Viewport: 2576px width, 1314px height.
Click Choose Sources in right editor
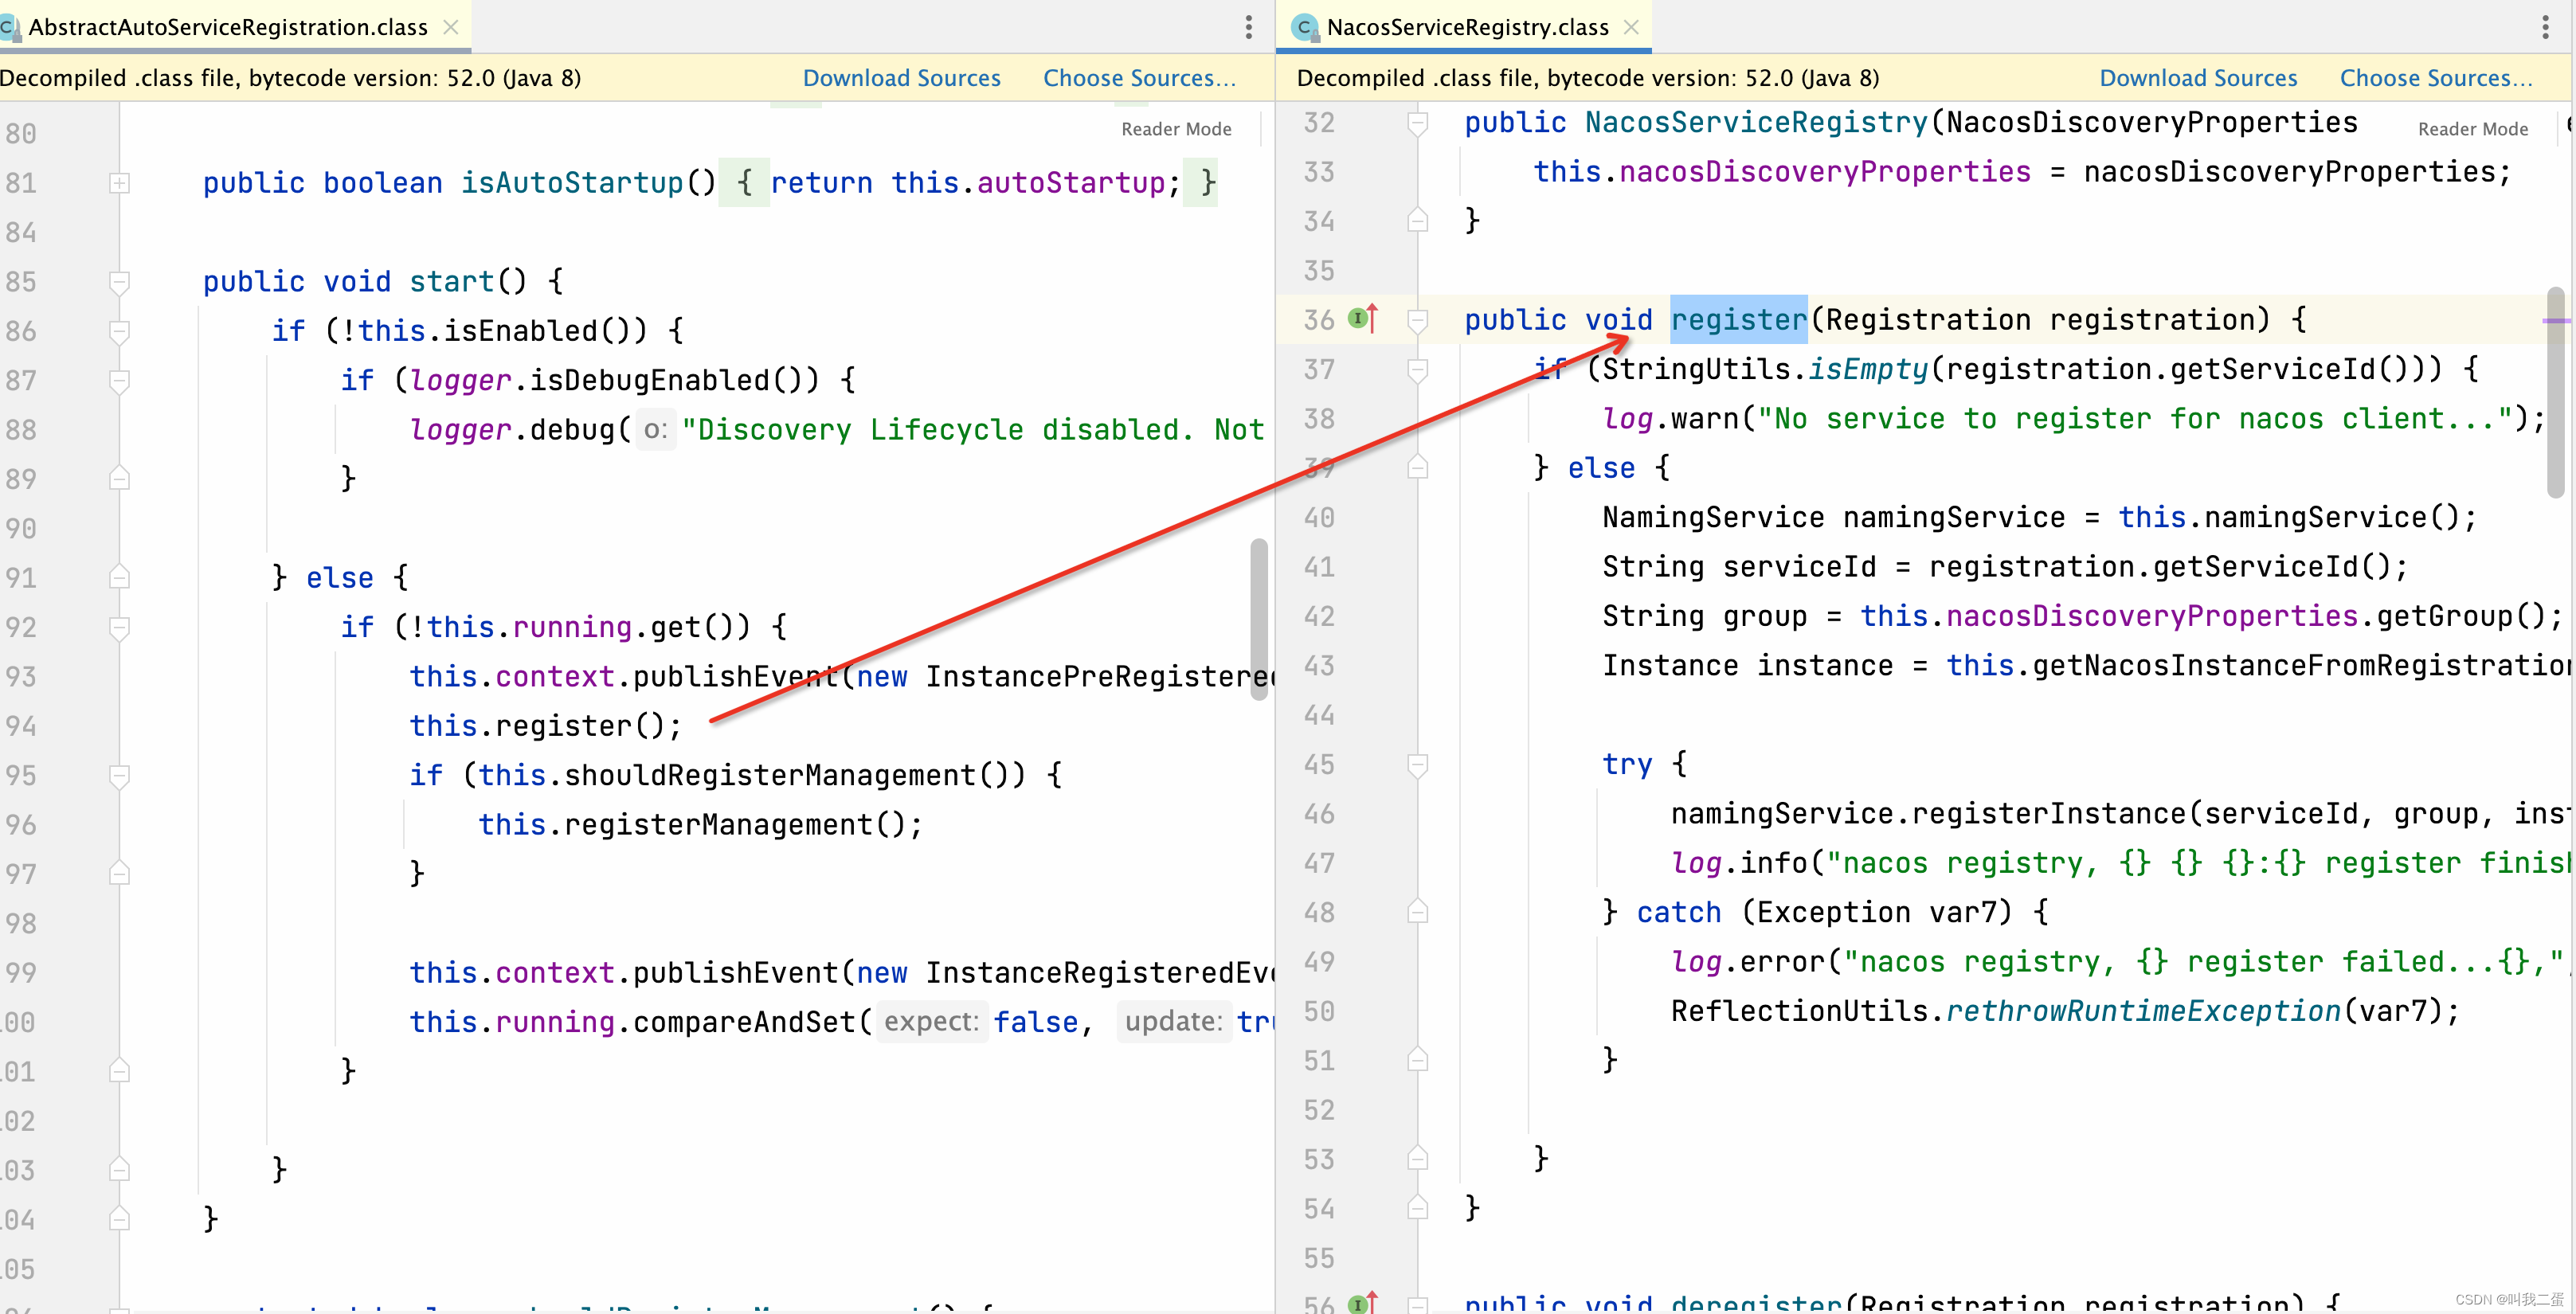pos(2436,78)
